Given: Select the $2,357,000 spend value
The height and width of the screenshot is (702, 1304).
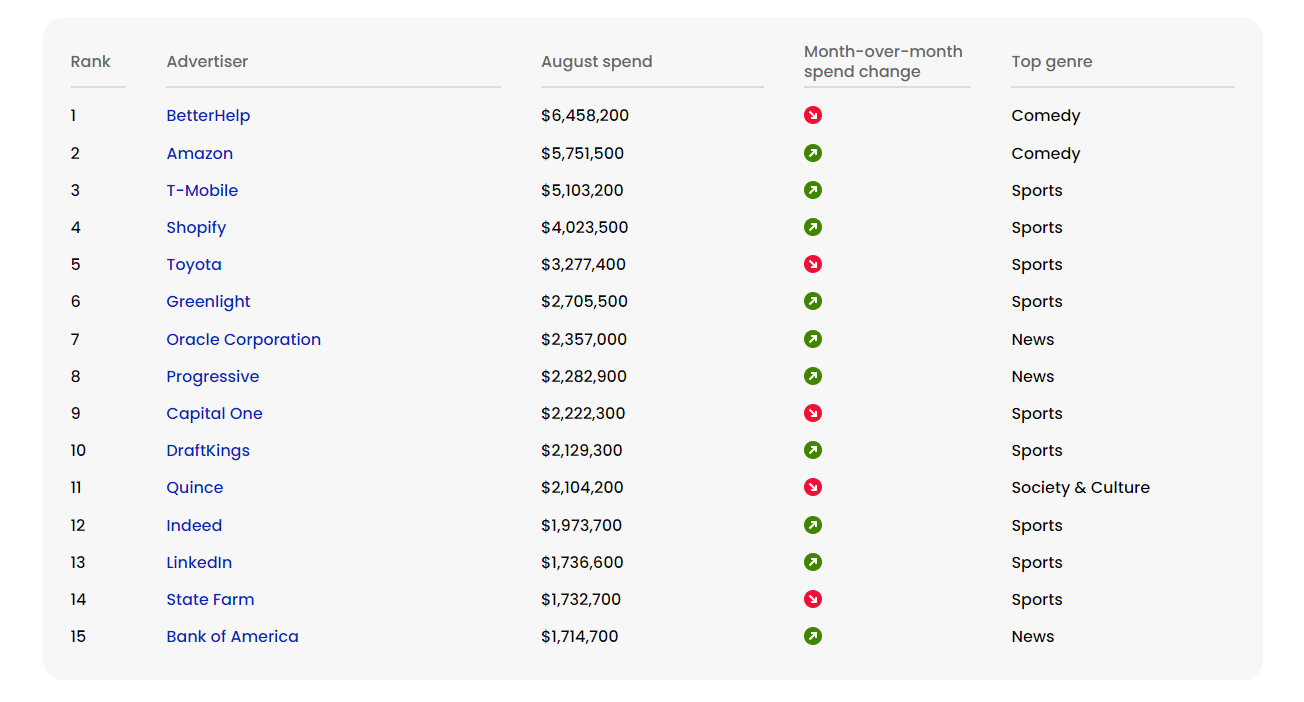Looking at the screenshot, I should click(584, 339).
